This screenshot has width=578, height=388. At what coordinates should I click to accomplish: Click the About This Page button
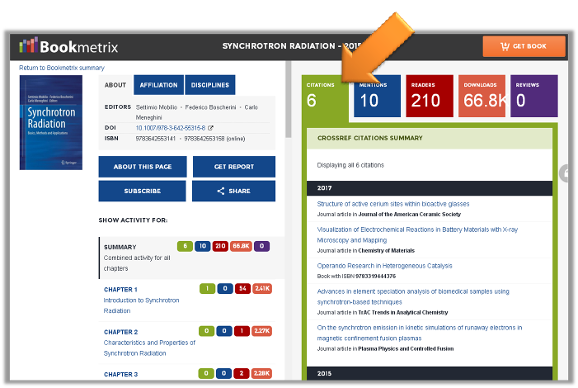143,167
